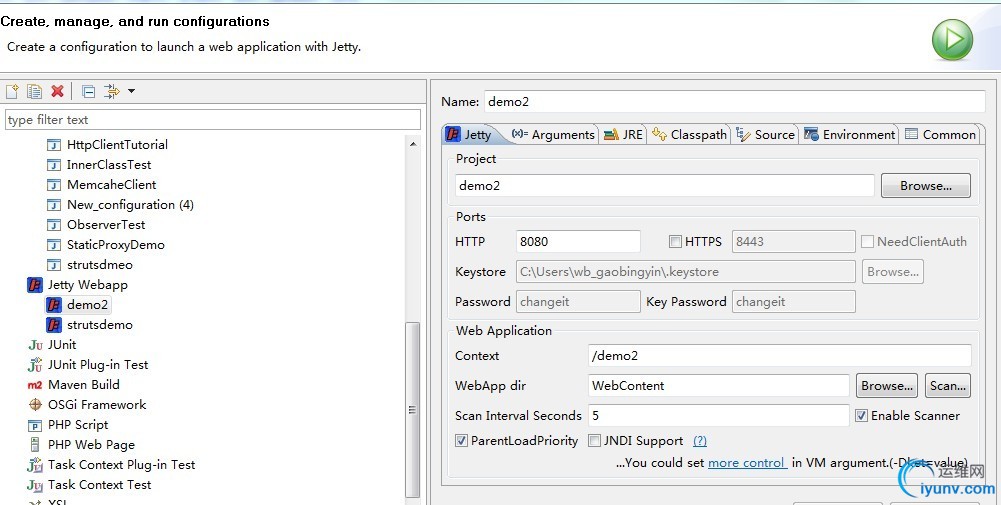Select the Maven Build configuration type
The width and height of the screenshot is (1001, 505).
coord(83,384)
